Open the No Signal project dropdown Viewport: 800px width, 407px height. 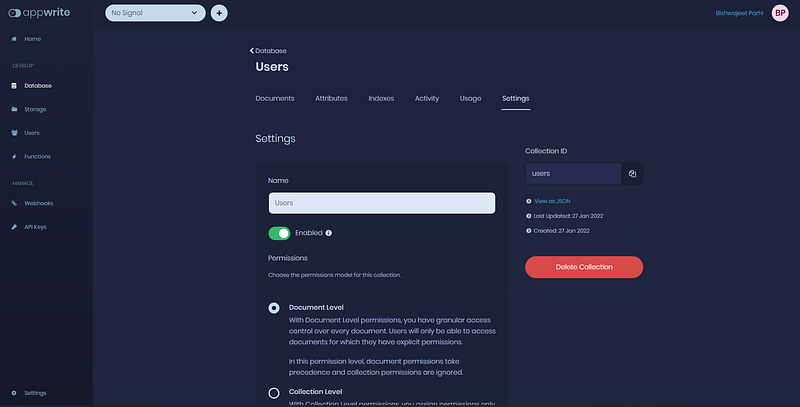pos(155,13)
